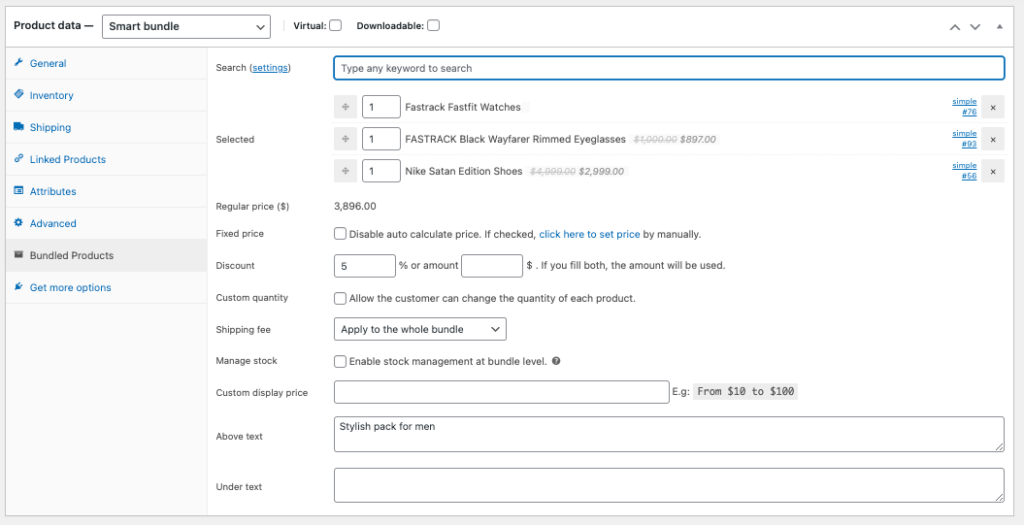Click the $2,999.00 sale price text

pos(601,171)
